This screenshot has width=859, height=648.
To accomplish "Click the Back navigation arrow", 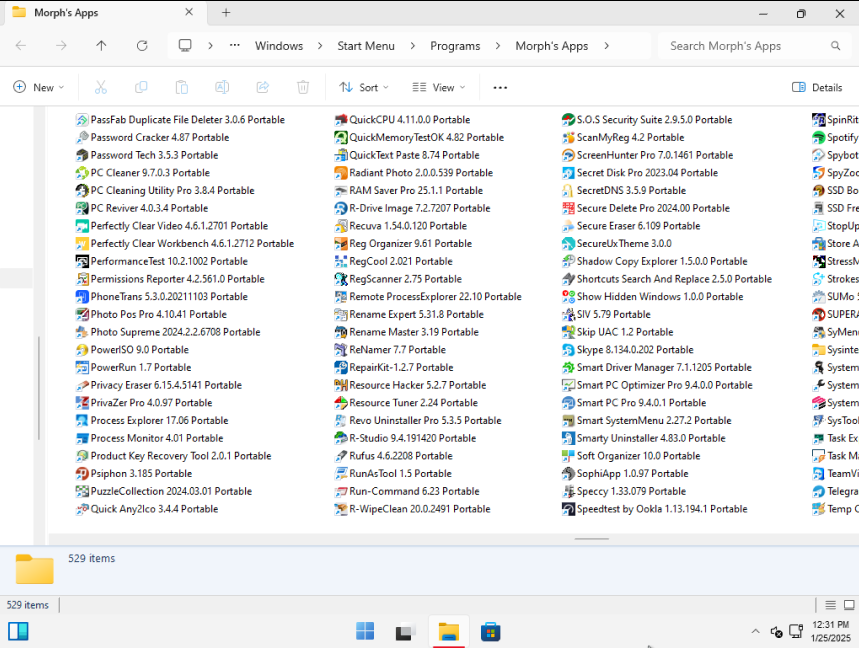I will coord(21,45).
